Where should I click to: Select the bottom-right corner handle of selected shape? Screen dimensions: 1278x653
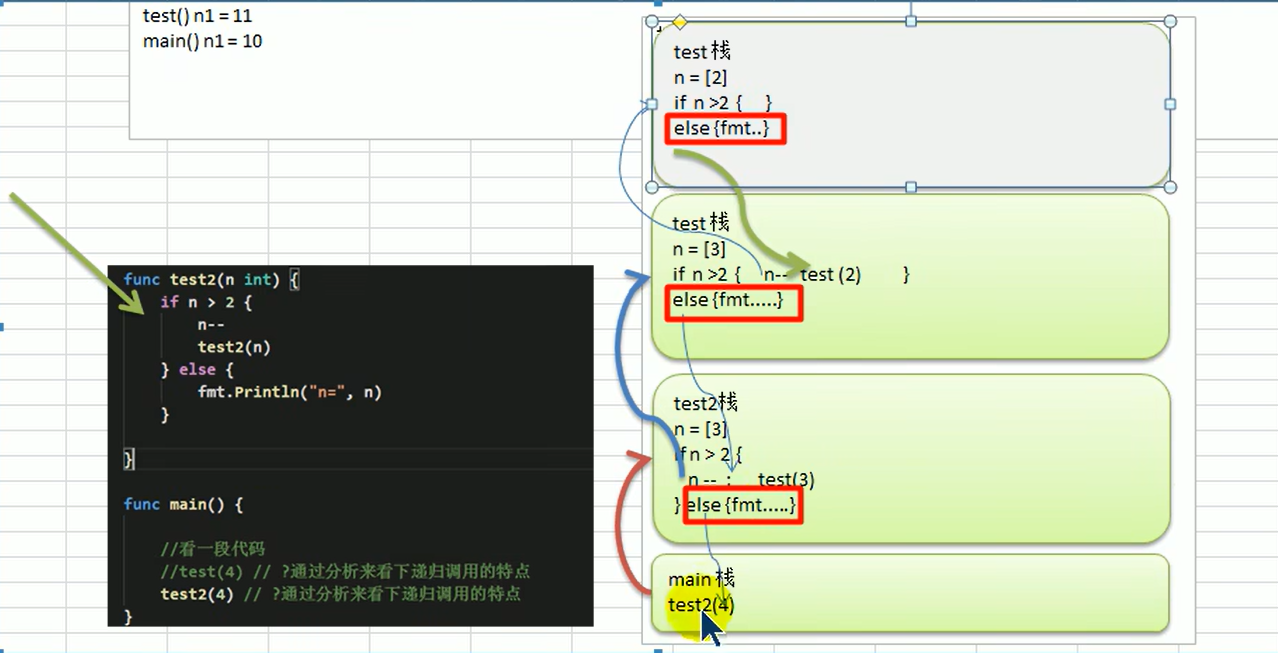coord(1170,187)
